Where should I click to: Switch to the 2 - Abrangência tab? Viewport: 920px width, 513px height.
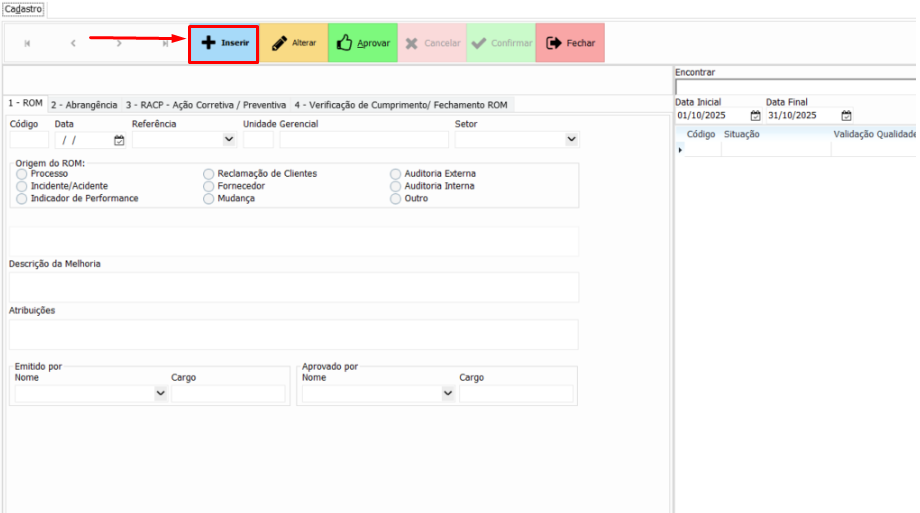tap(84, 105)
